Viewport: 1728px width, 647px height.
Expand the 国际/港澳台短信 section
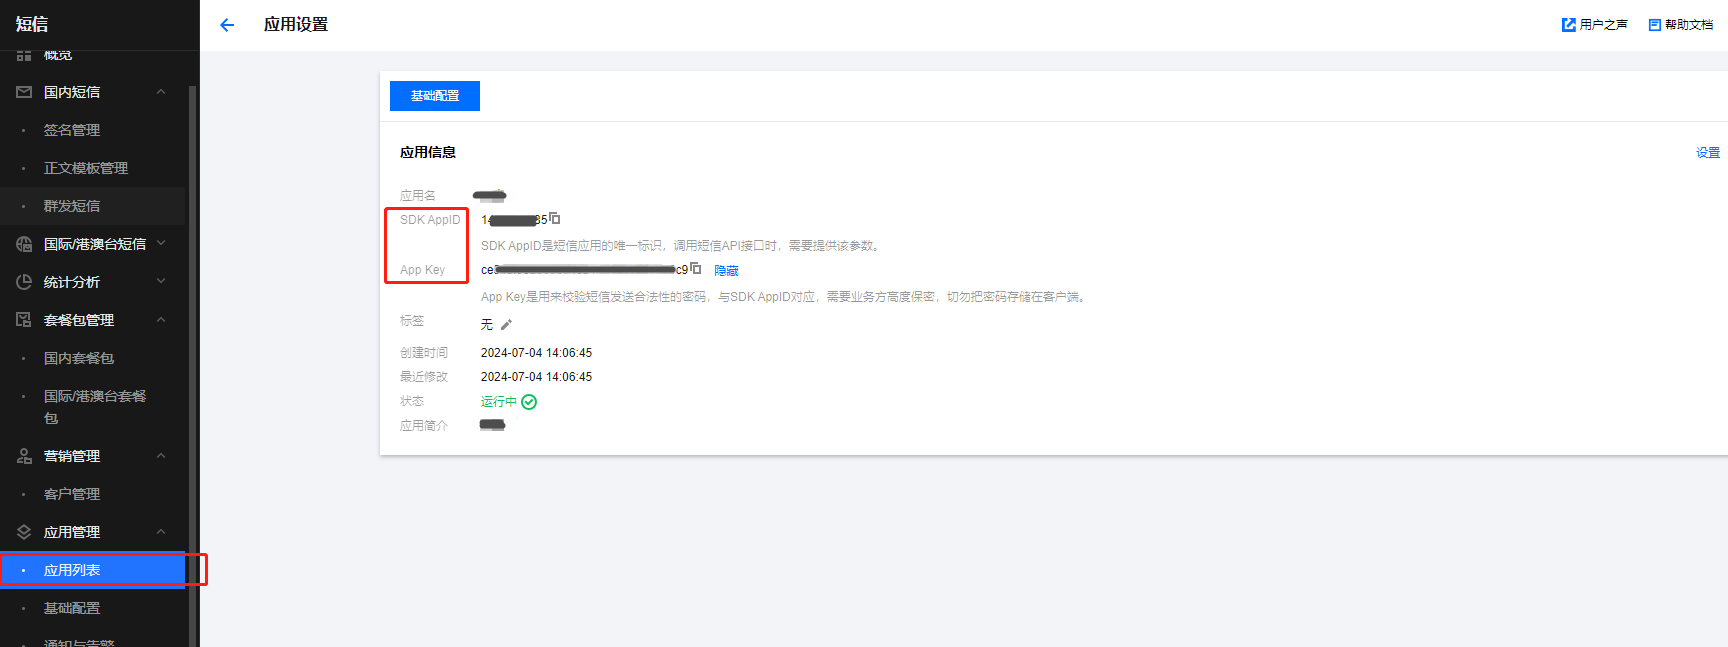tap(161, 244)
